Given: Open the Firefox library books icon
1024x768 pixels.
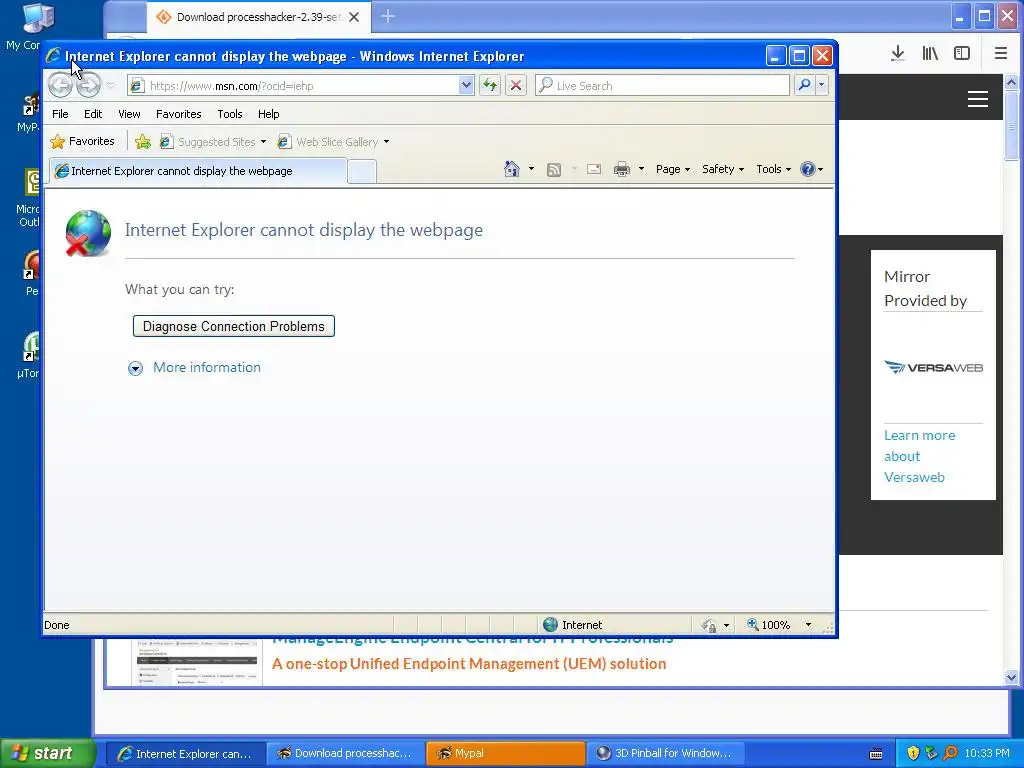Looking at the screenshot, I should [930, 54].
